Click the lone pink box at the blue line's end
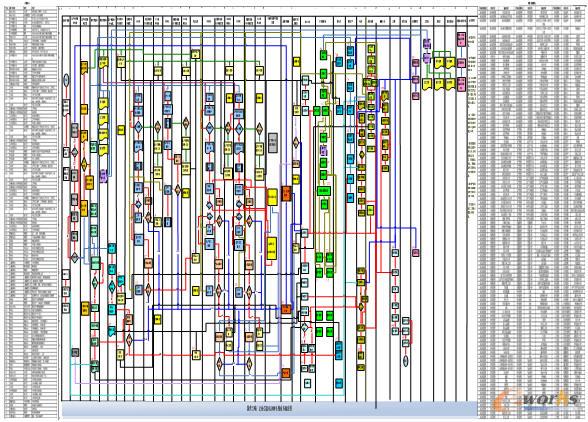The image size is (588, 422). (x=416, y=252)
